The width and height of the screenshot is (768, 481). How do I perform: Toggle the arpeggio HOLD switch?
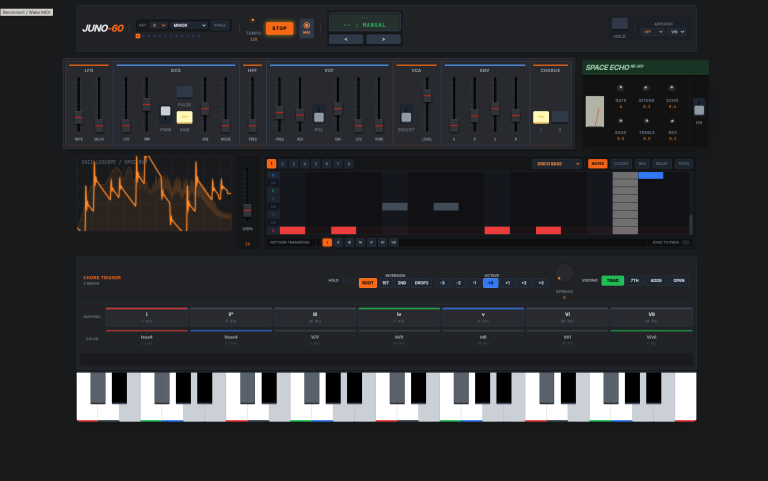(620, 24)
